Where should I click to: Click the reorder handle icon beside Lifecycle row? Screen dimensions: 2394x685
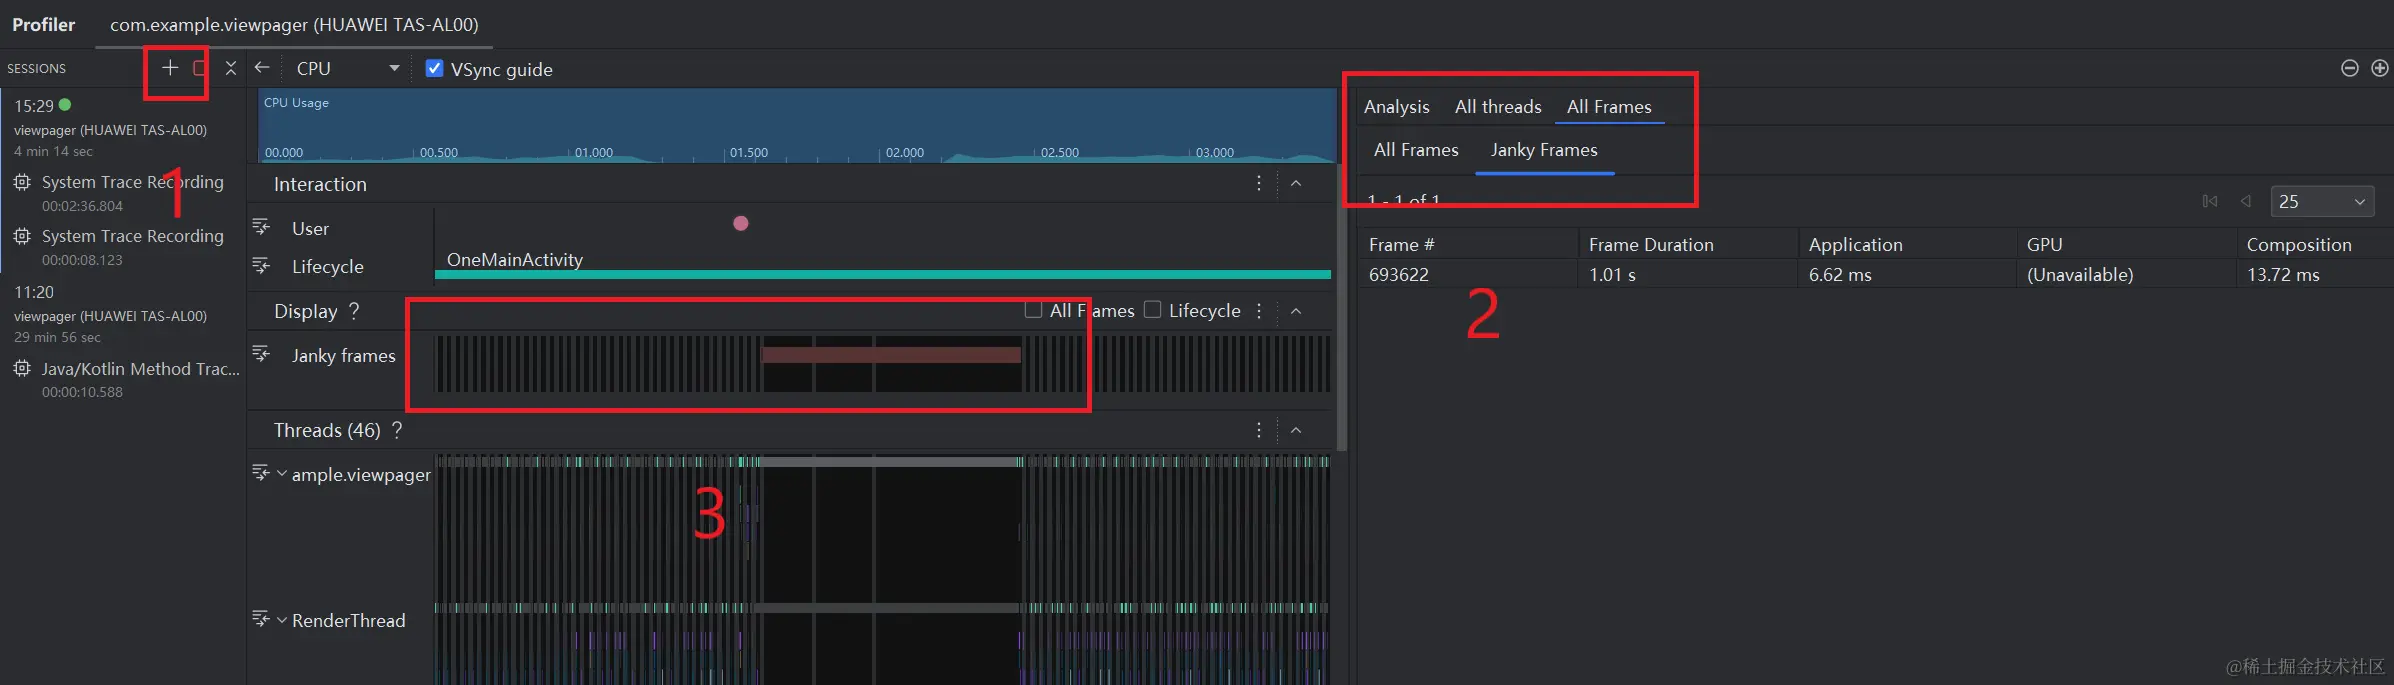261,265
